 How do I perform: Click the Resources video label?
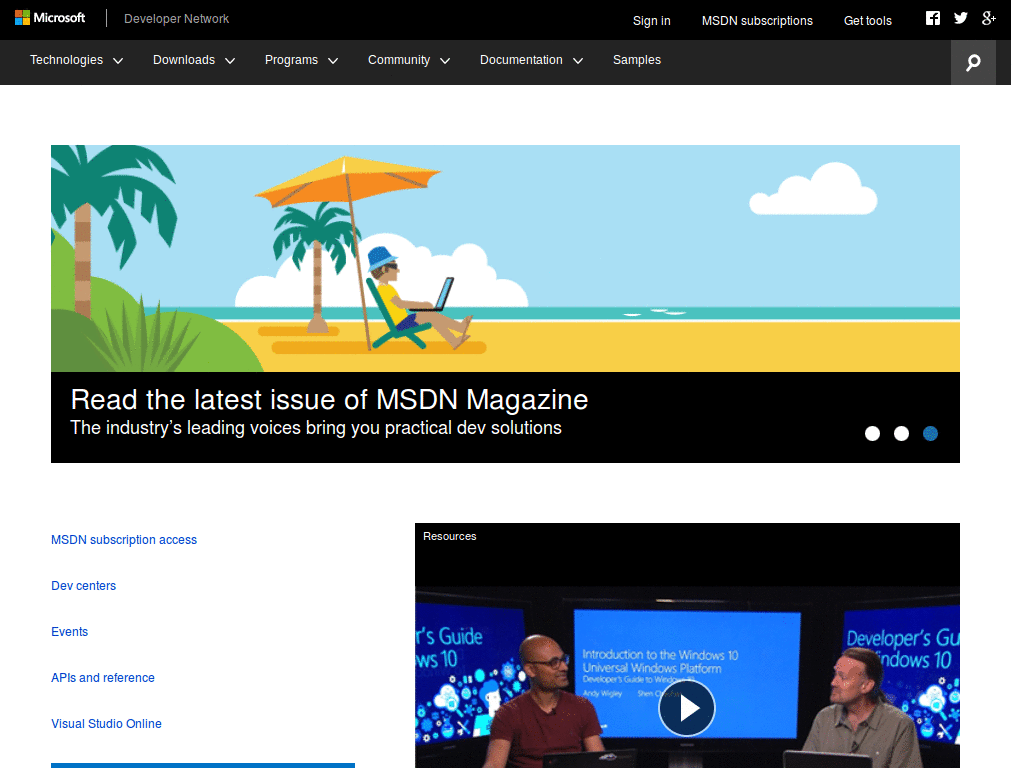pos(449,536)
